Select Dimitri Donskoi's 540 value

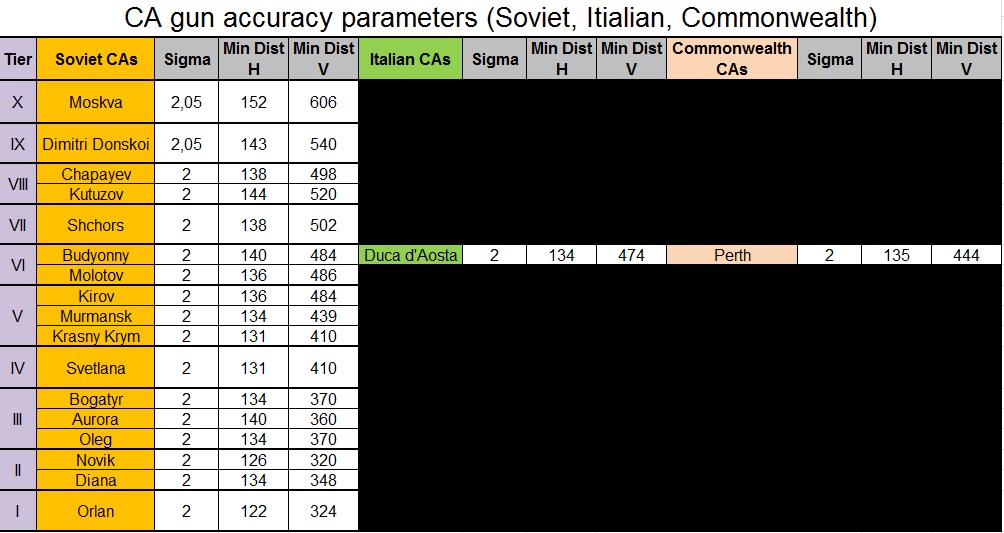coord(323,144)
